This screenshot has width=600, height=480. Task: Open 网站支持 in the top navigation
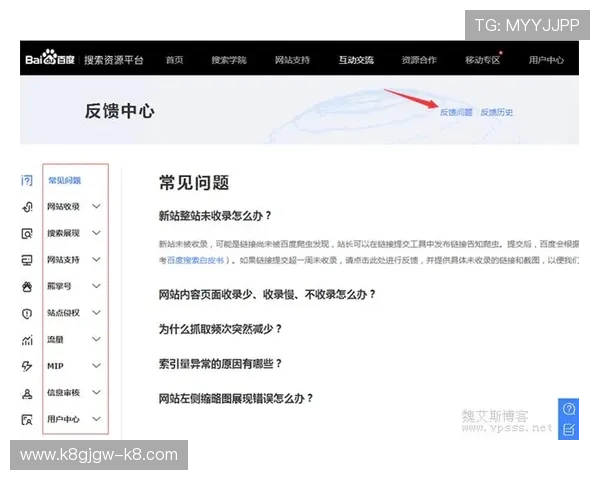(x=292, y=60)
